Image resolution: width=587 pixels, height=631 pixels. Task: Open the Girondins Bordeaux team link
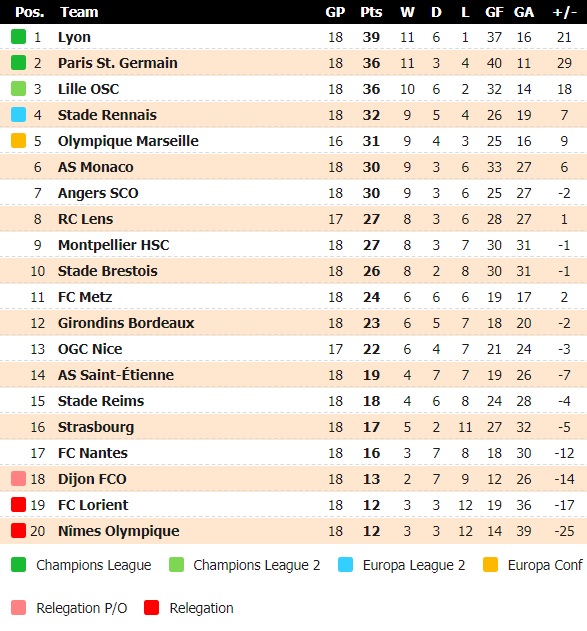pyautogui.click(x=126, y=323)
